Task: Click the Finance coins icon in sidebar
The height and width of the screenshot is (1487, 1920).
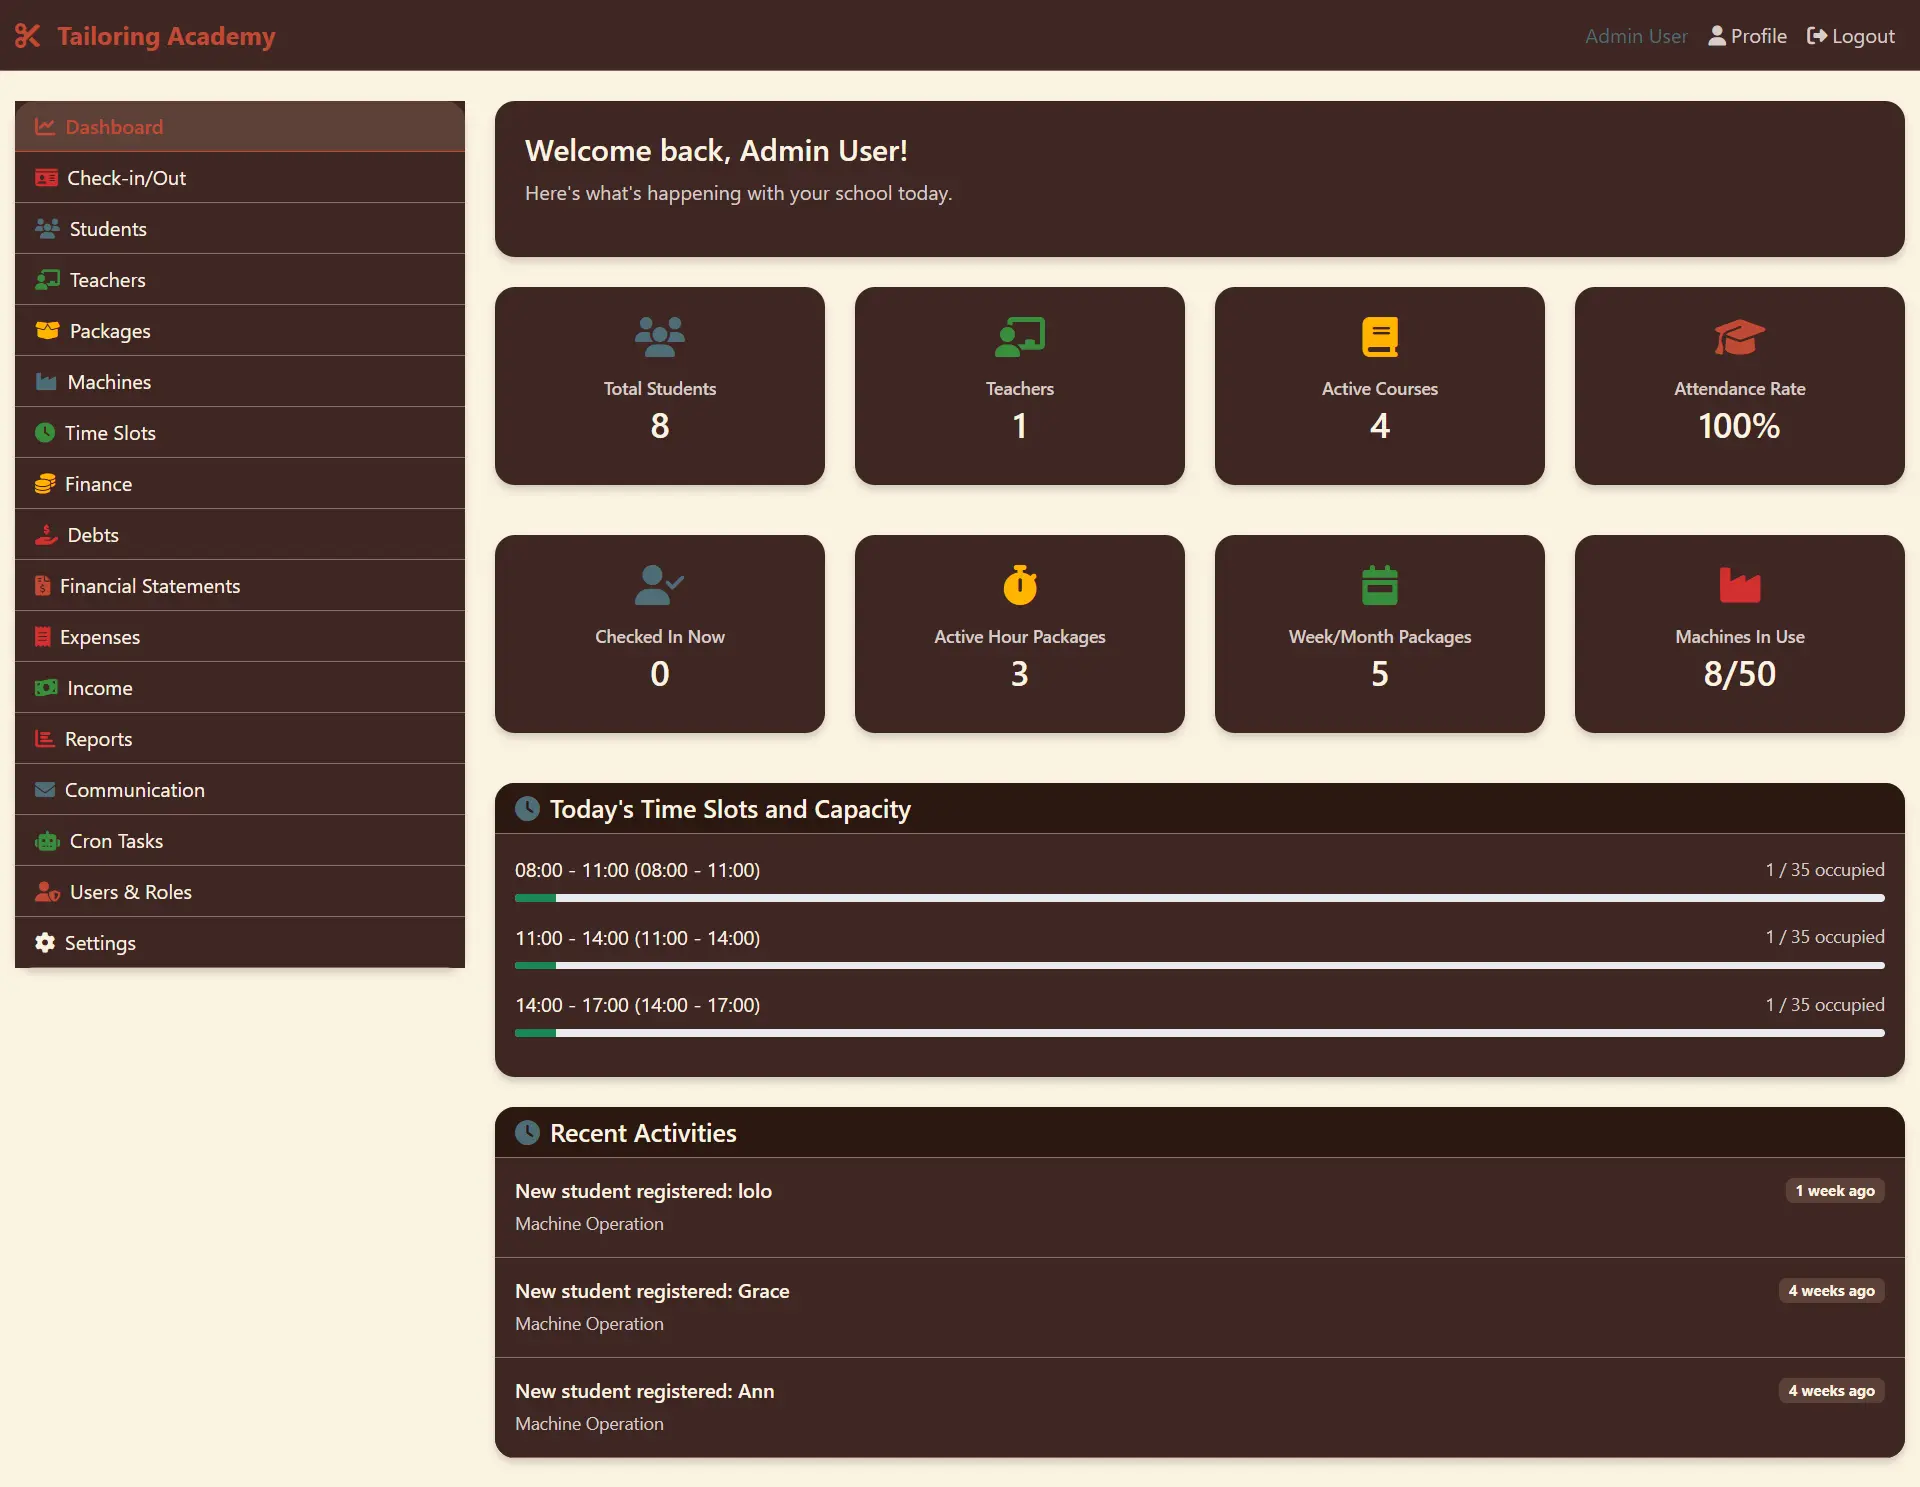Action: [x=45, y=484]
